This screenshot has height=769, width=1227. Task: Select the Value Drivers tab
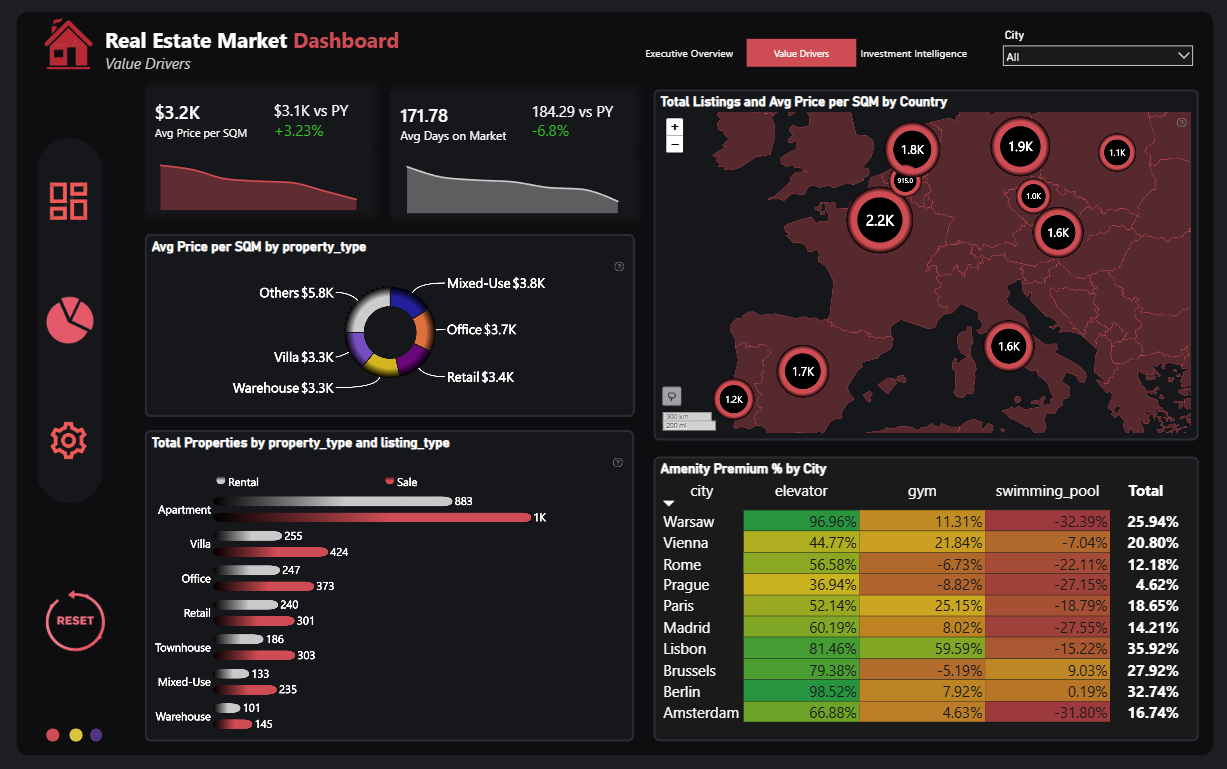click(801, 53)
